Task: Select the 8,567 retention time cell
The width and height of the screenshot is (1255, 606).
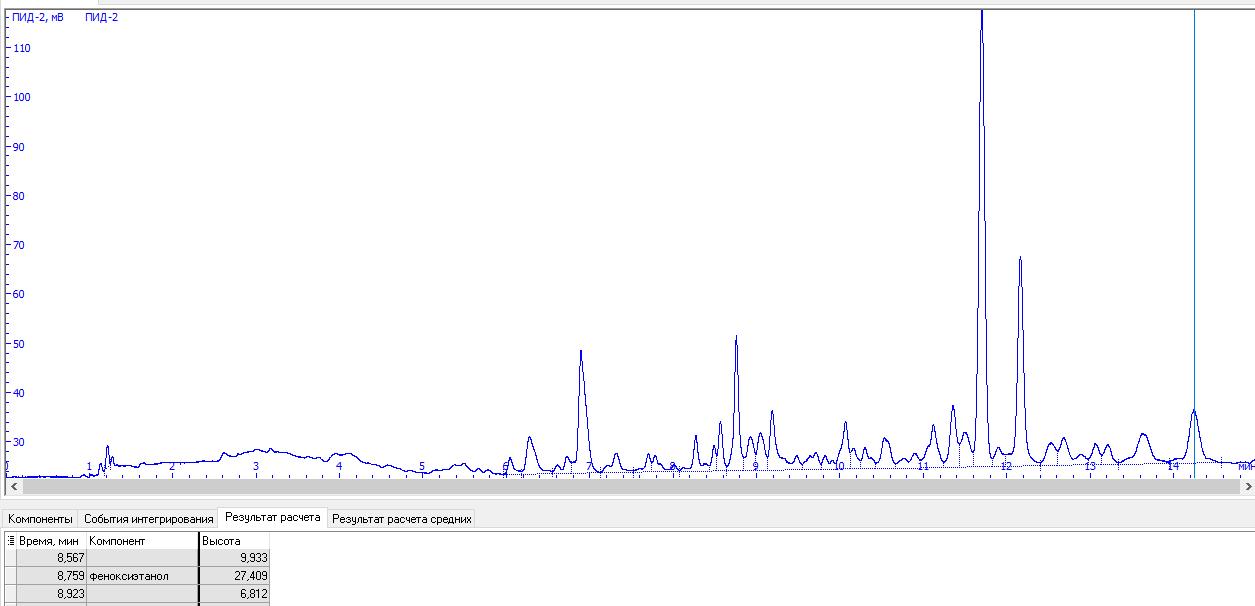Action: point(52,558)
